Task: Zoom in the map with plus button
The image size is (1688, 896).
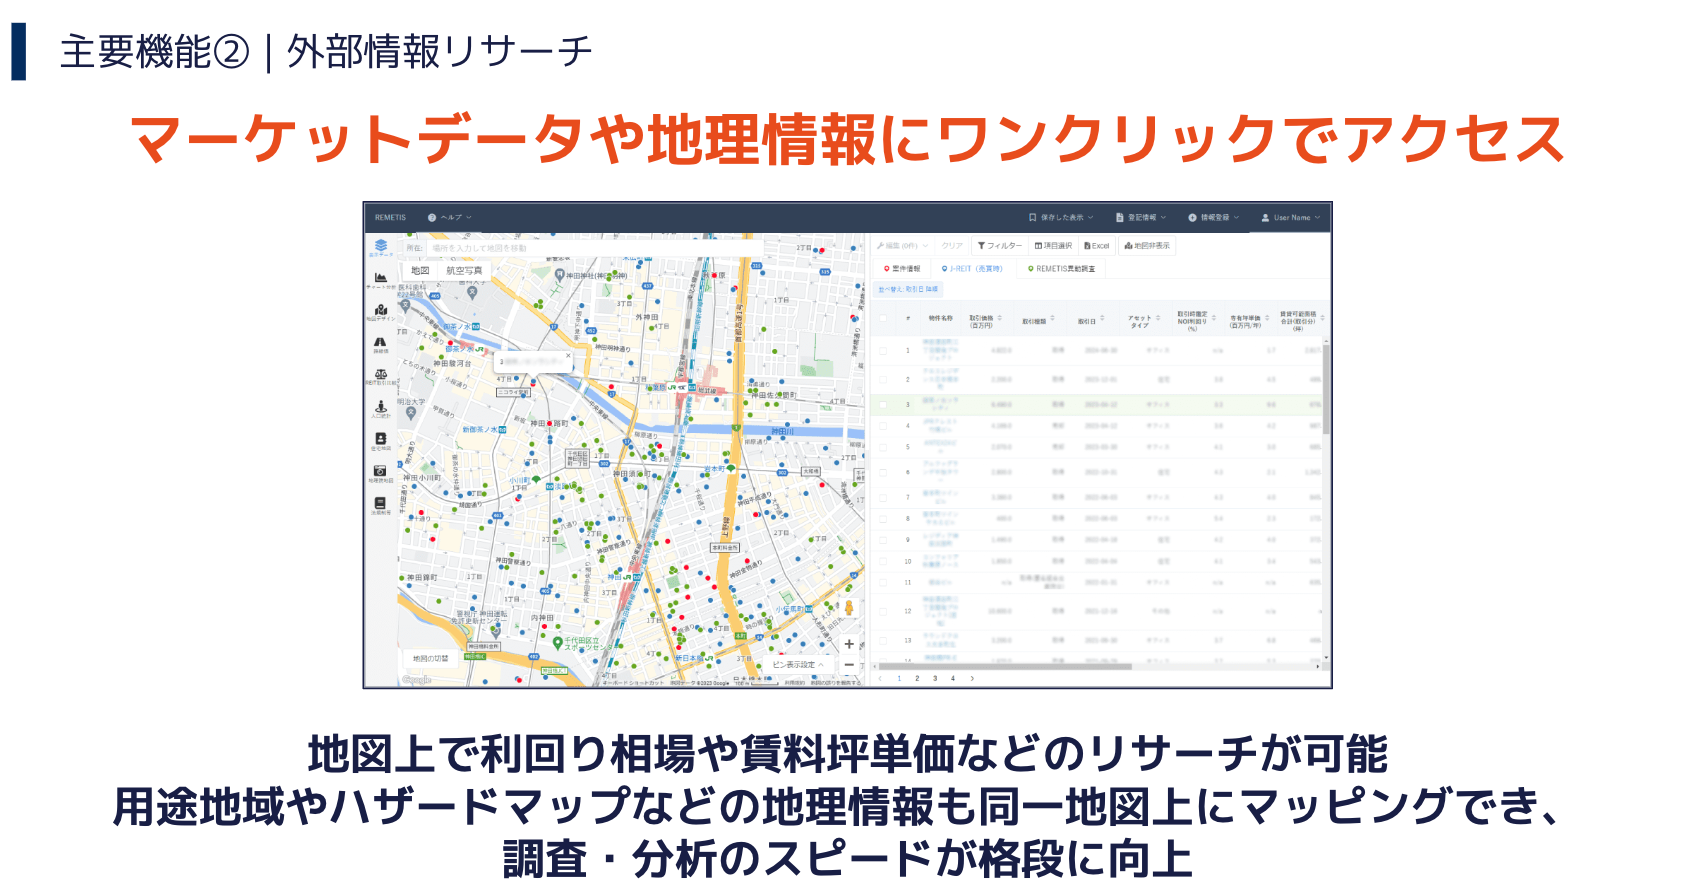Action: [849, 644]
